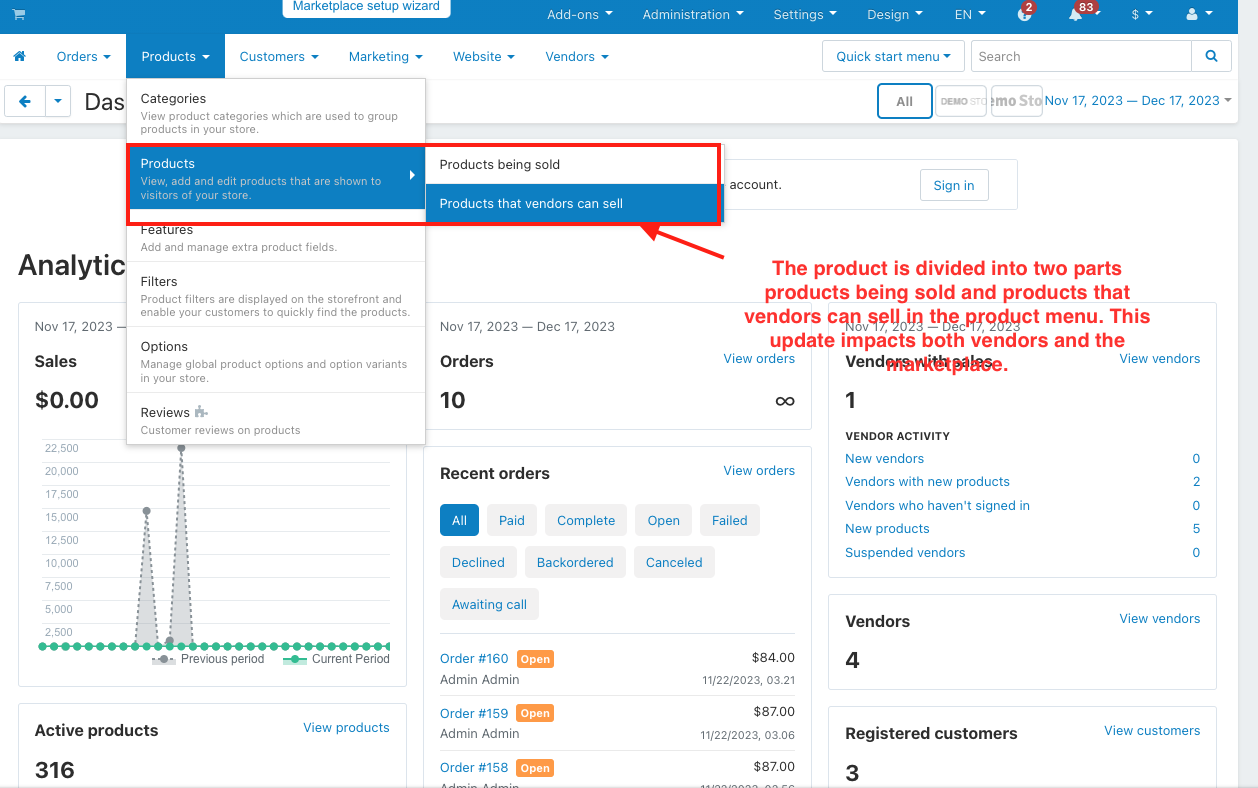Click the back arrow button
This screenshot has height=788, width=1258.
pos(25,101)
